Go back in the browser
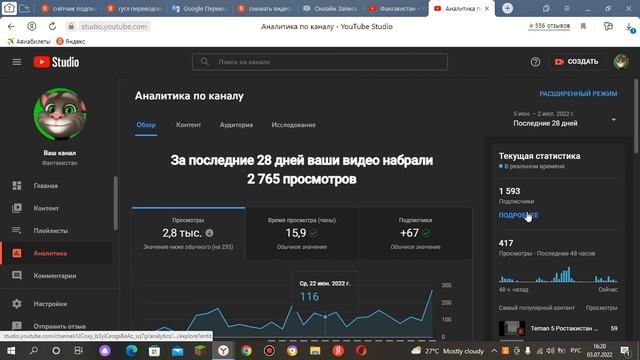 (11, 27)
